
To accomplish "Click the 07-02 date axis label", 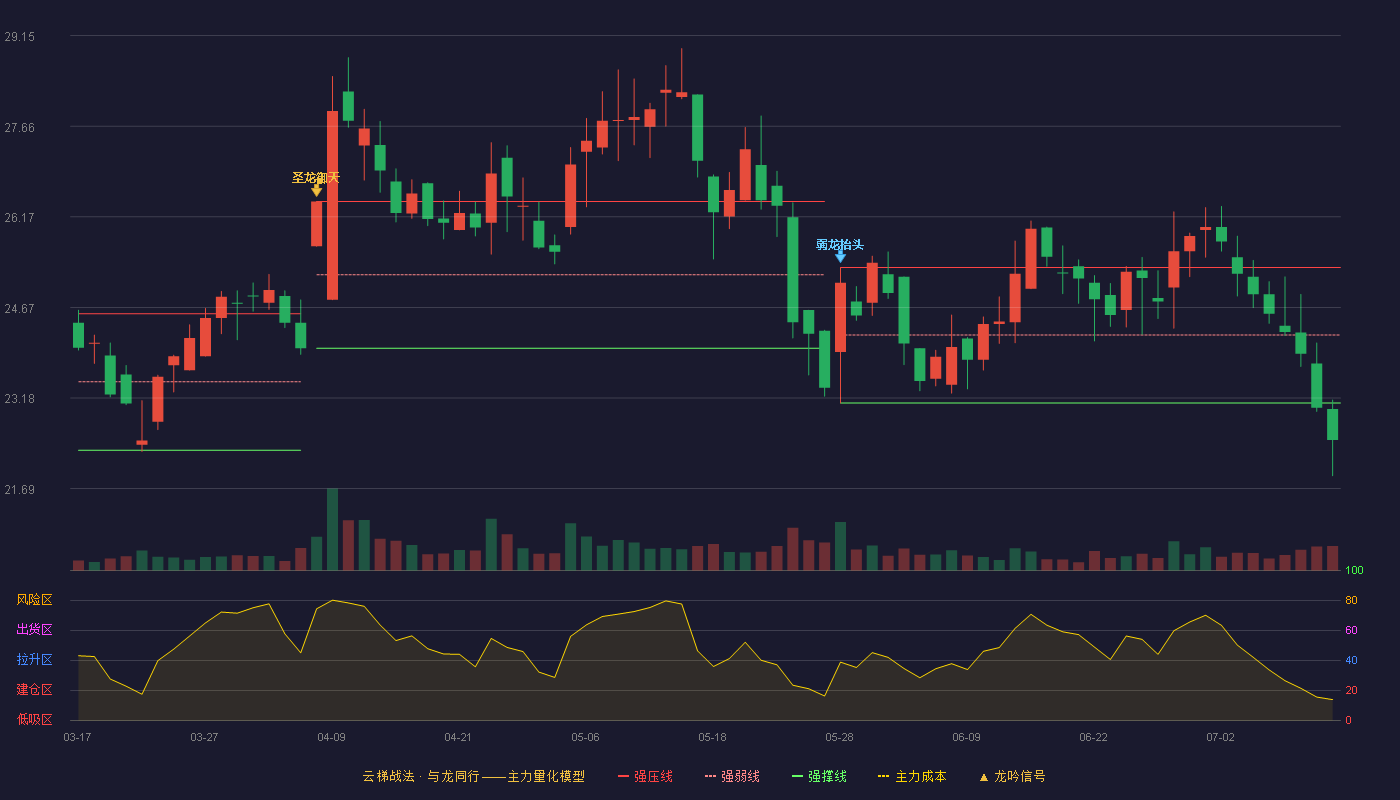I will click(1220, 737).
